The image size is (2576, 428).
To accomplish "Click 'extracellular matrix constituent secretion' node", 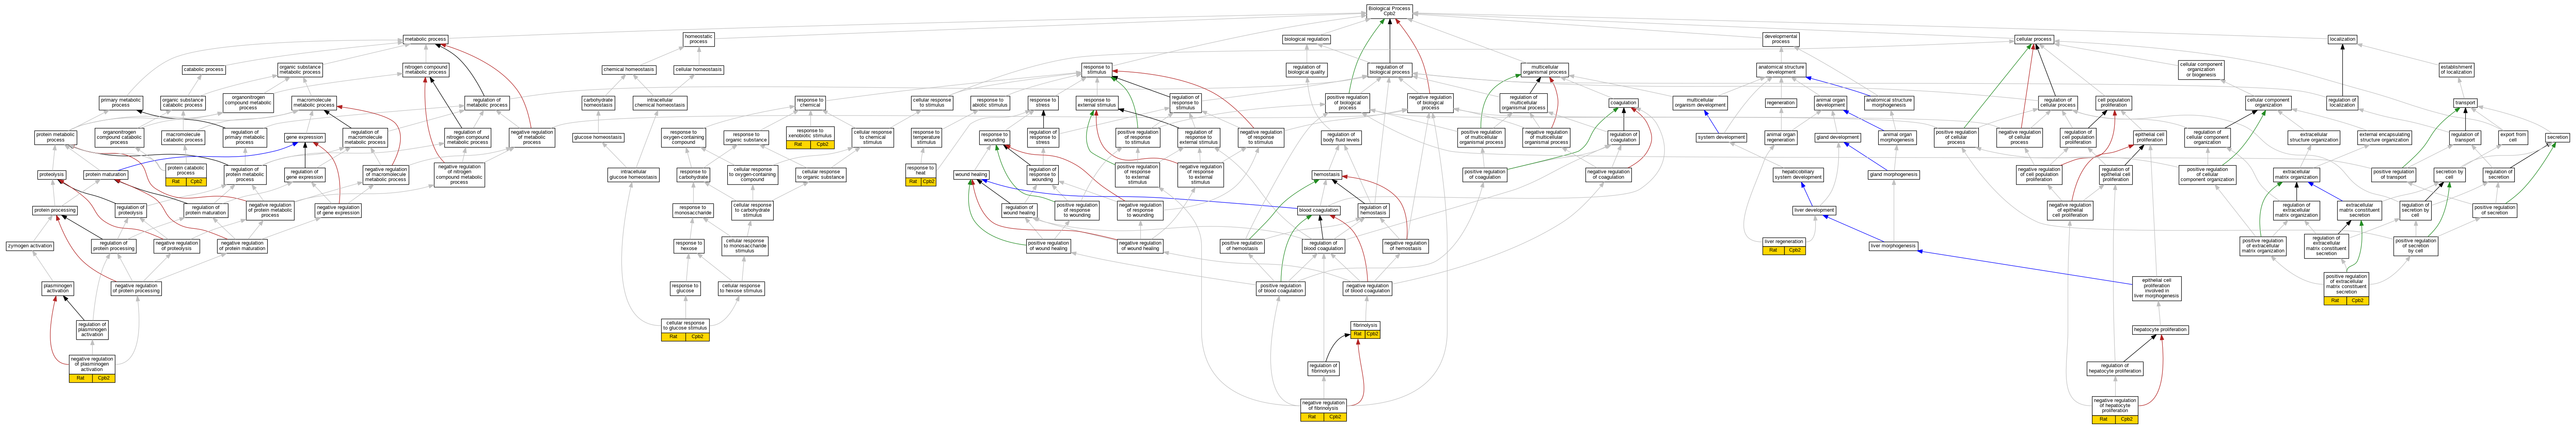I will 2359,210.
